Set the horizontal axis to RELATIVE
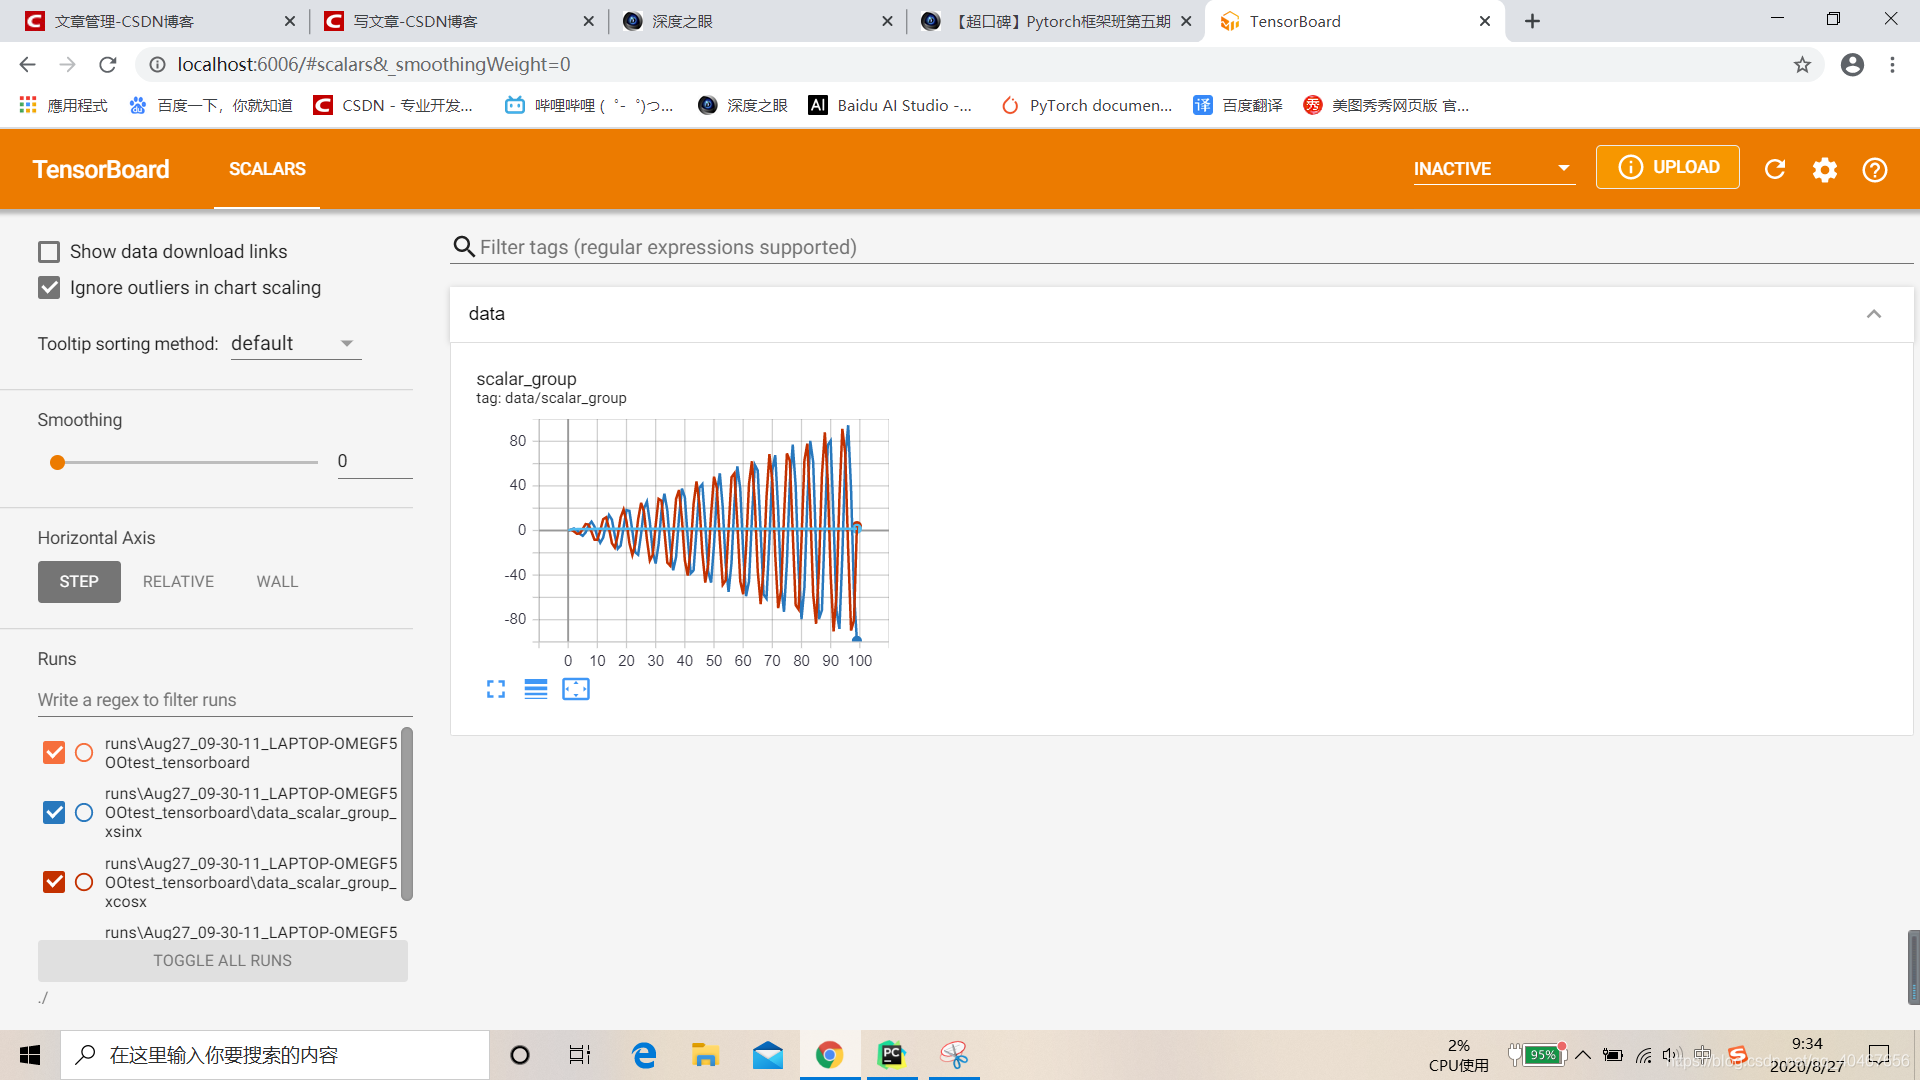 click(178, 582)
